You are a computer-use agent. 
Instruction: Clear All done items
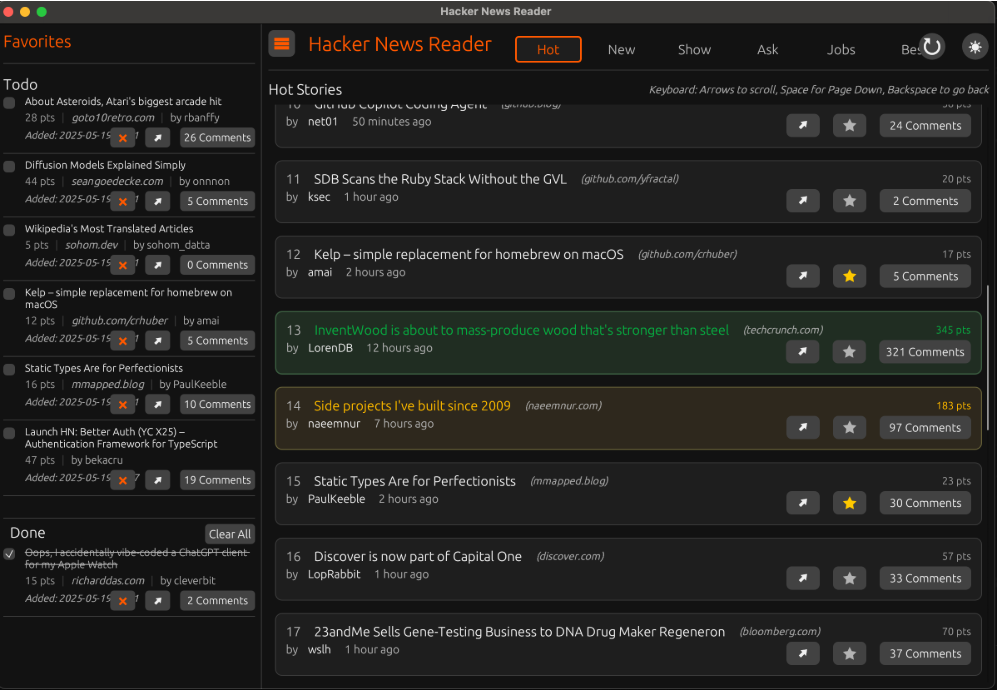(x=230, y=534)
